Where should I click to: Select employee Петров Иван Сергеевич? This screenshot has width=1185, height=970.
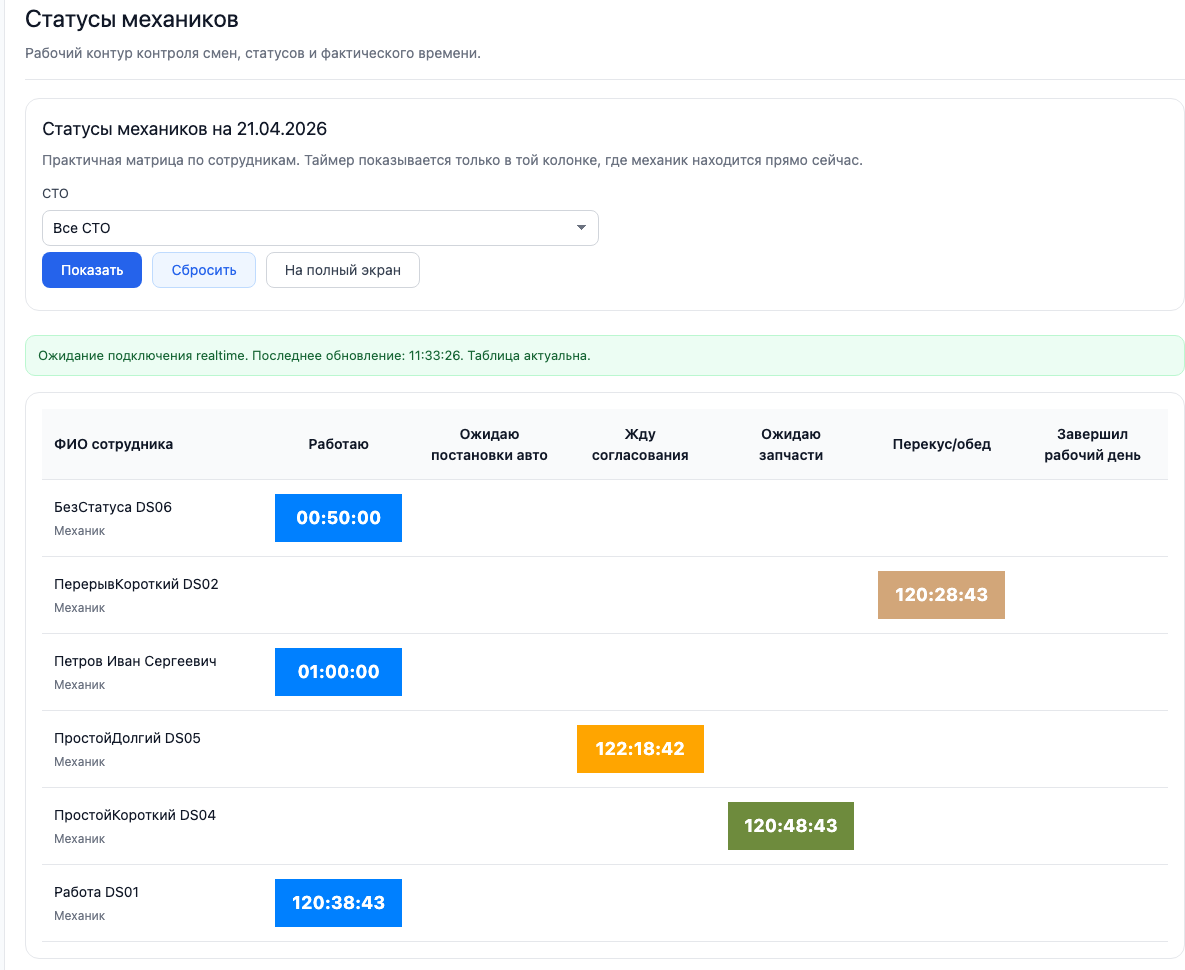tap(135, 661)
